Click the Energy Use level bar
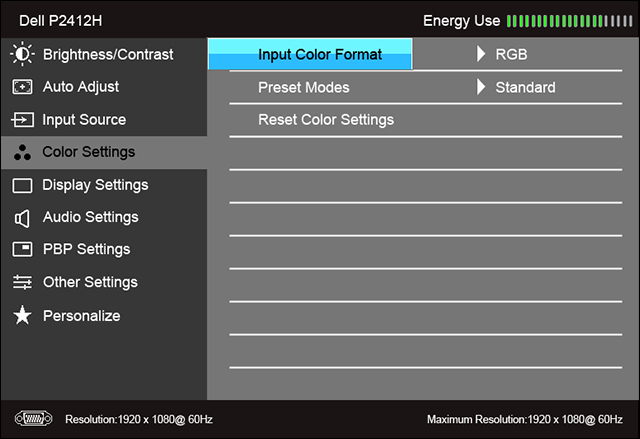The image size is (640, 439). (x=569, y=21)
